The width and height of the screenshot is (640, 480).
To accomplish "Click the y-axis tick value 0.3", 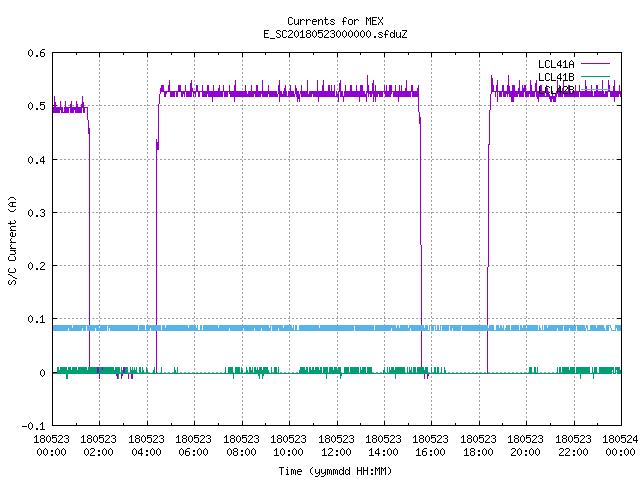I will click(36, 213).
